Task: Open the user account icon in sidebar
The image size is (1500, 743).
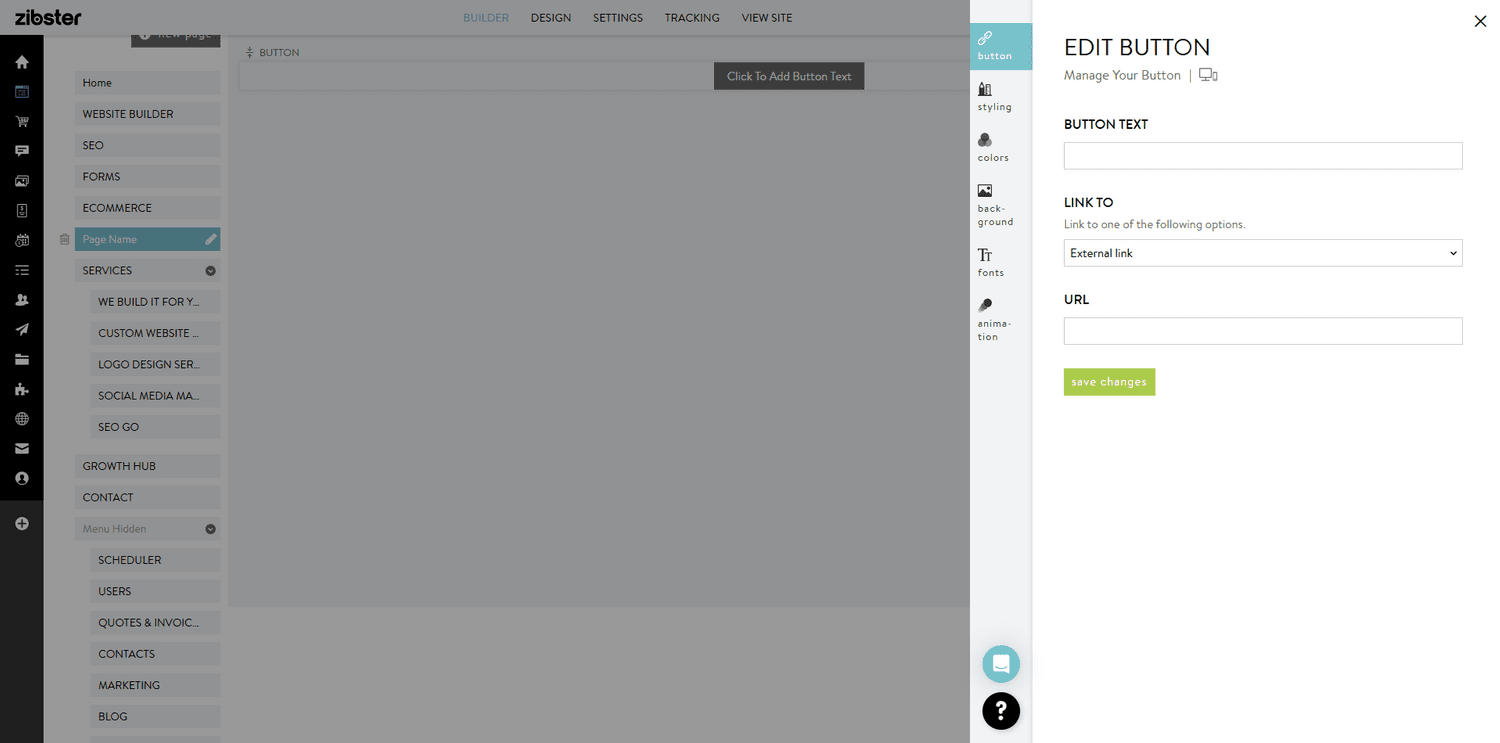Action: pos(21,479)
